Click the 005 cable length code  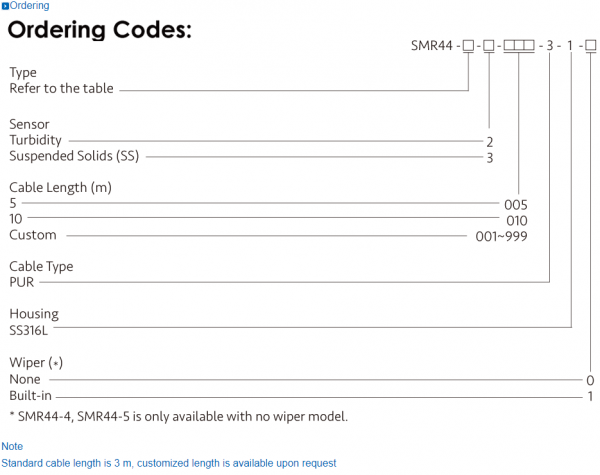coord(516,203)
